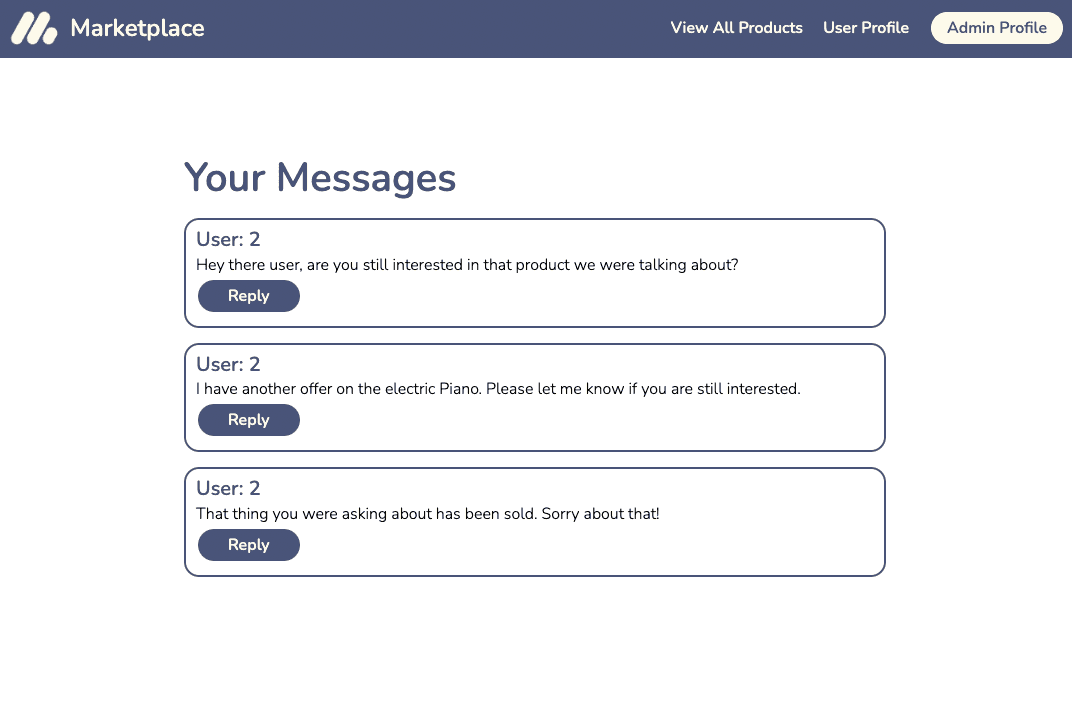Click the Marketplace logo icon
Image resolution: width=1072 pixels, height=728 pixels.
pyautogui.click(x=34, y=28)
